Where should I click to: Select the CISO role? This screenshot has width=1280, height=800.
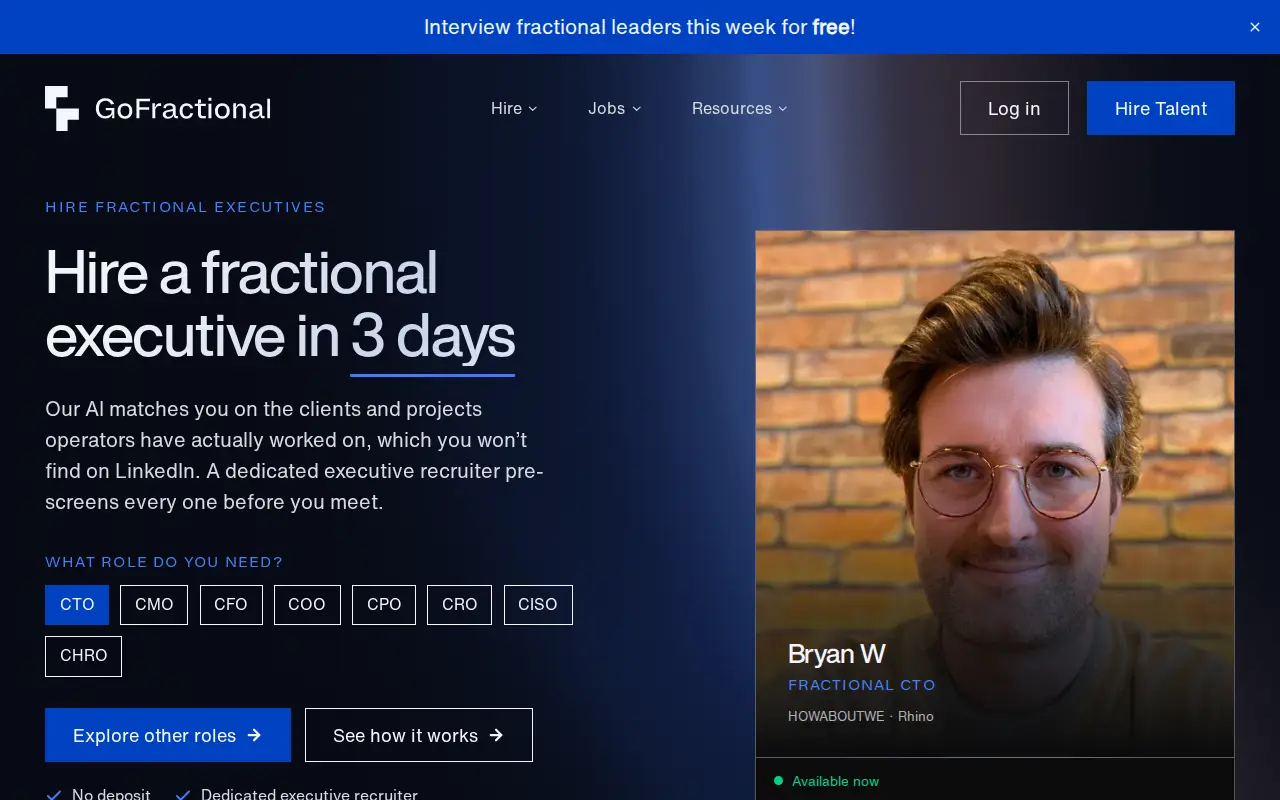538,605
